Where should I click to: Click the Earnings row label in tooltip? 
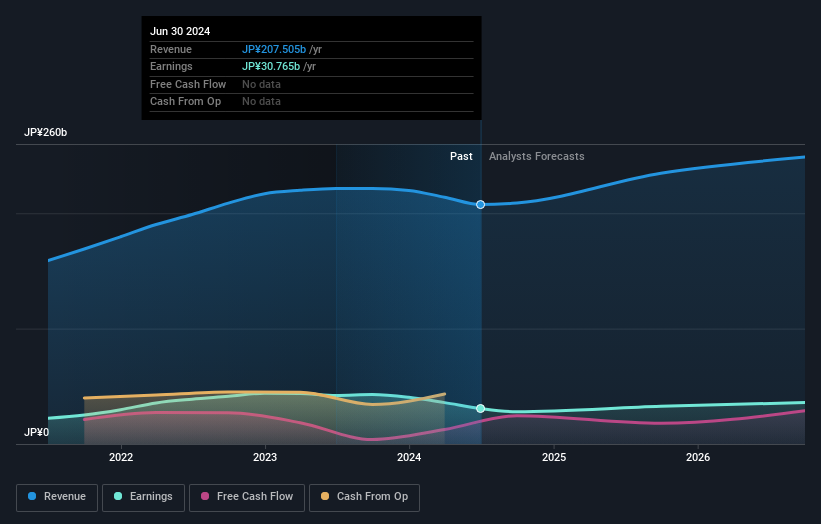click(171, 66)
